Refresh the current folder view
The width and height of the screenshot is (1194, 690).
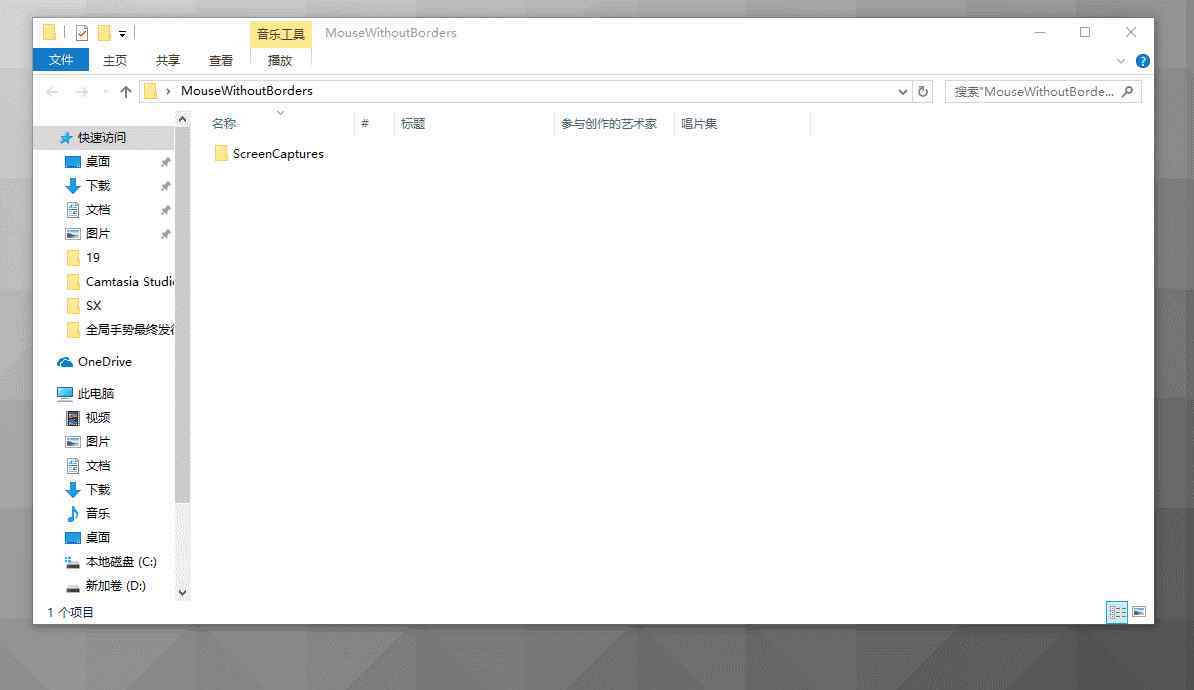(923, 91)
